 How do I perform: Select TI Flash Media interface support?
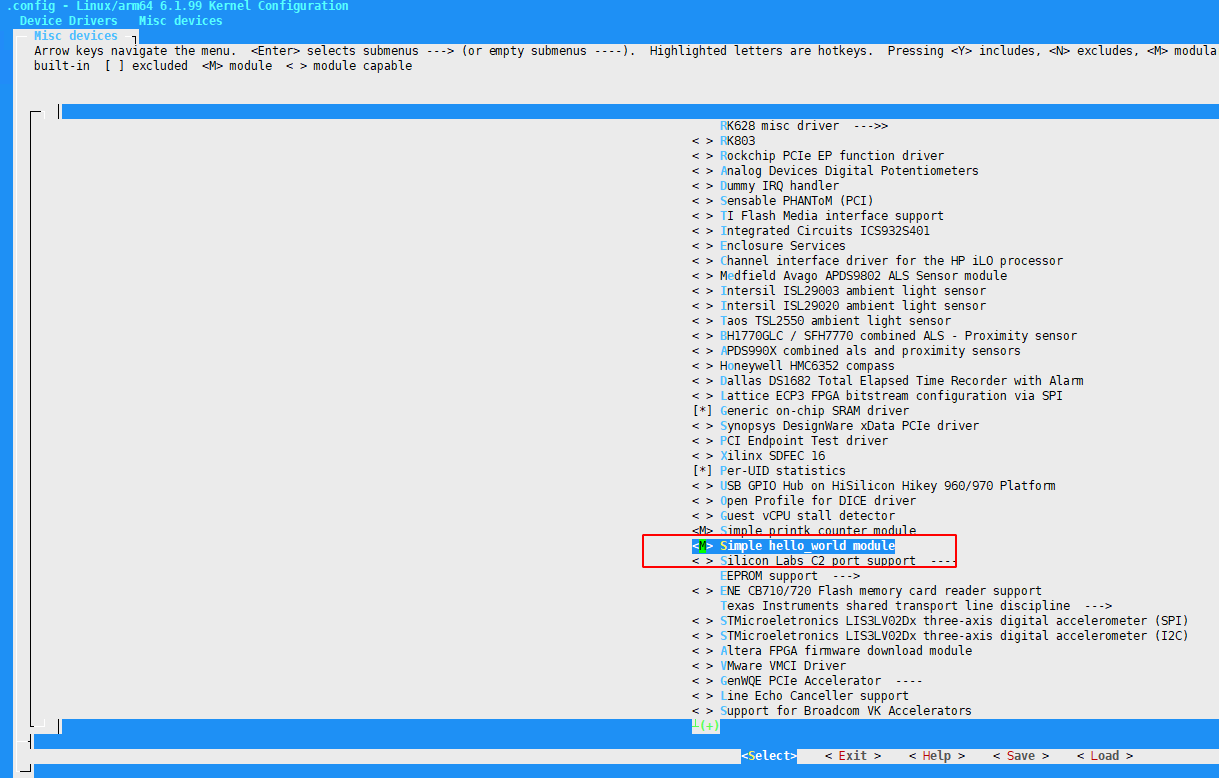(x=832, y=216)
